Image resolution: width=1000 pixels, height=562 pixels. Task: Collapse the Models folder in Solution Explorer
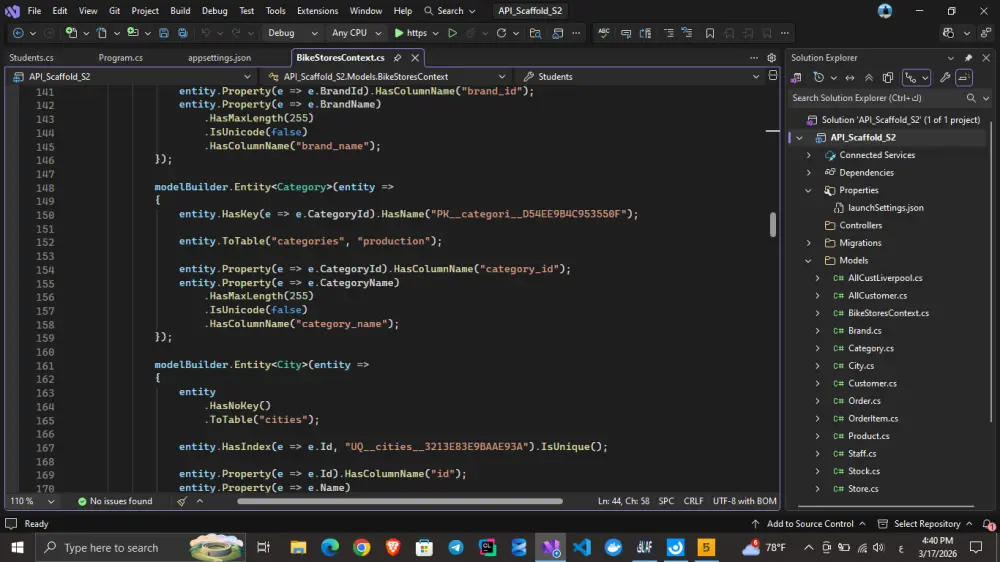coord(808,260)
